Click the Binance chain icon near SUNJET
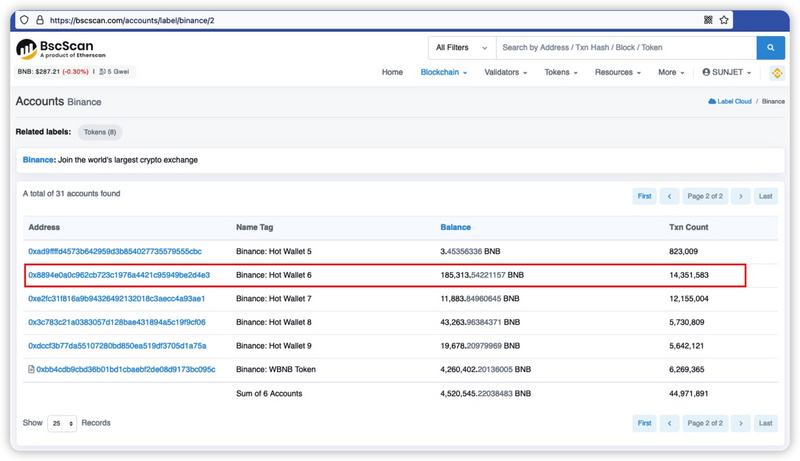Image resolution: width=800 pixels, height=461 pixels. pos(777,73)
